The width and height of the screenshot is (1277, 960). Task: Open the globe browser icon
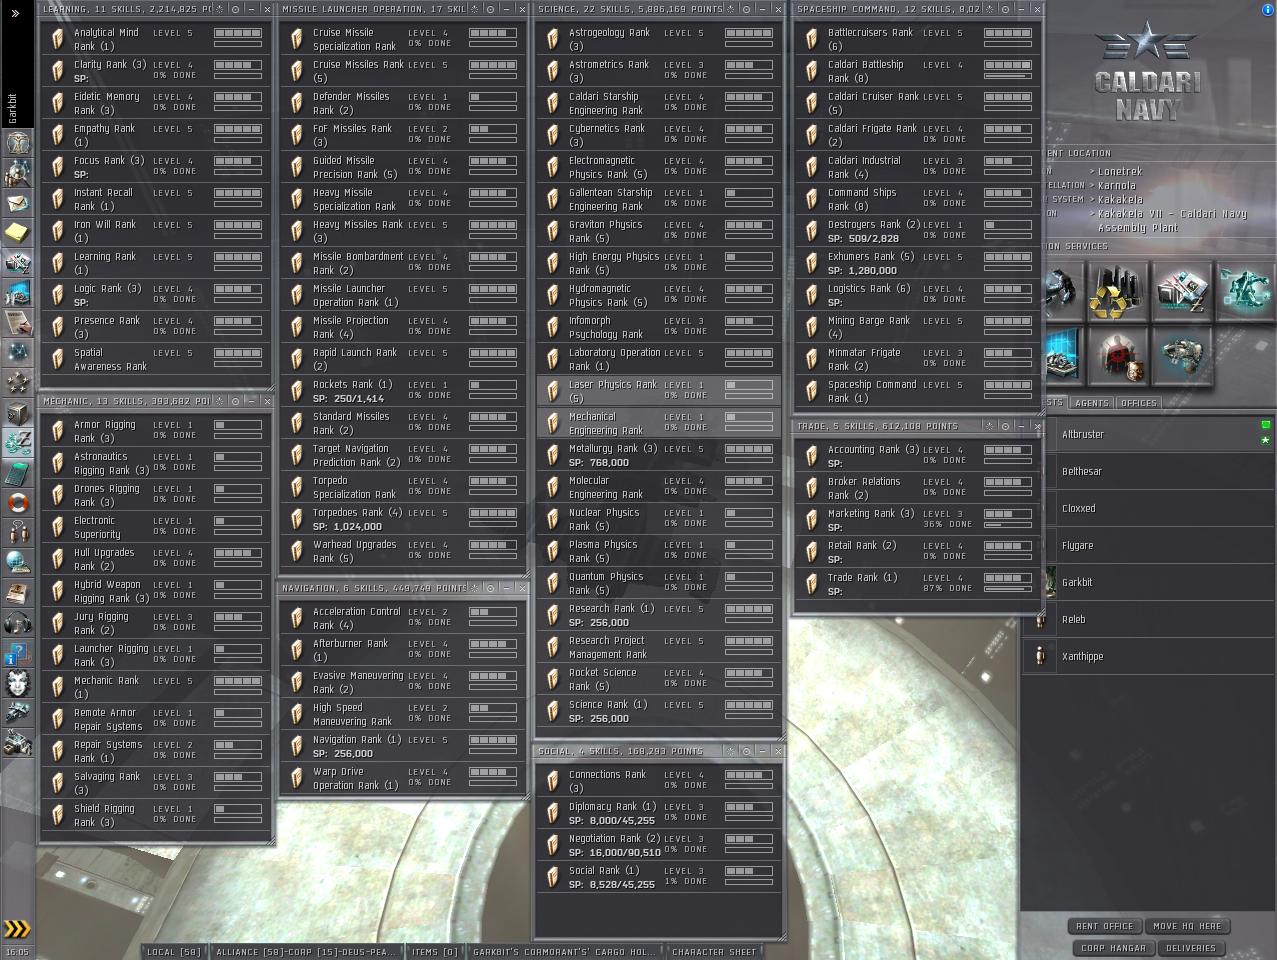18,562
